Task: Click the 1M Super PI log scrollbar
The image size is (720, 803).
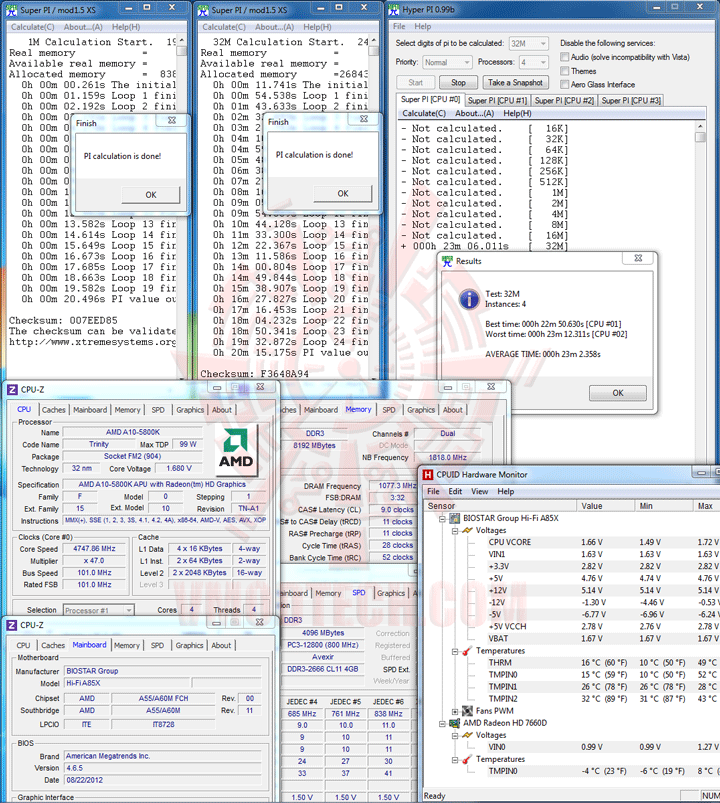Action: (x=181, y=207)
